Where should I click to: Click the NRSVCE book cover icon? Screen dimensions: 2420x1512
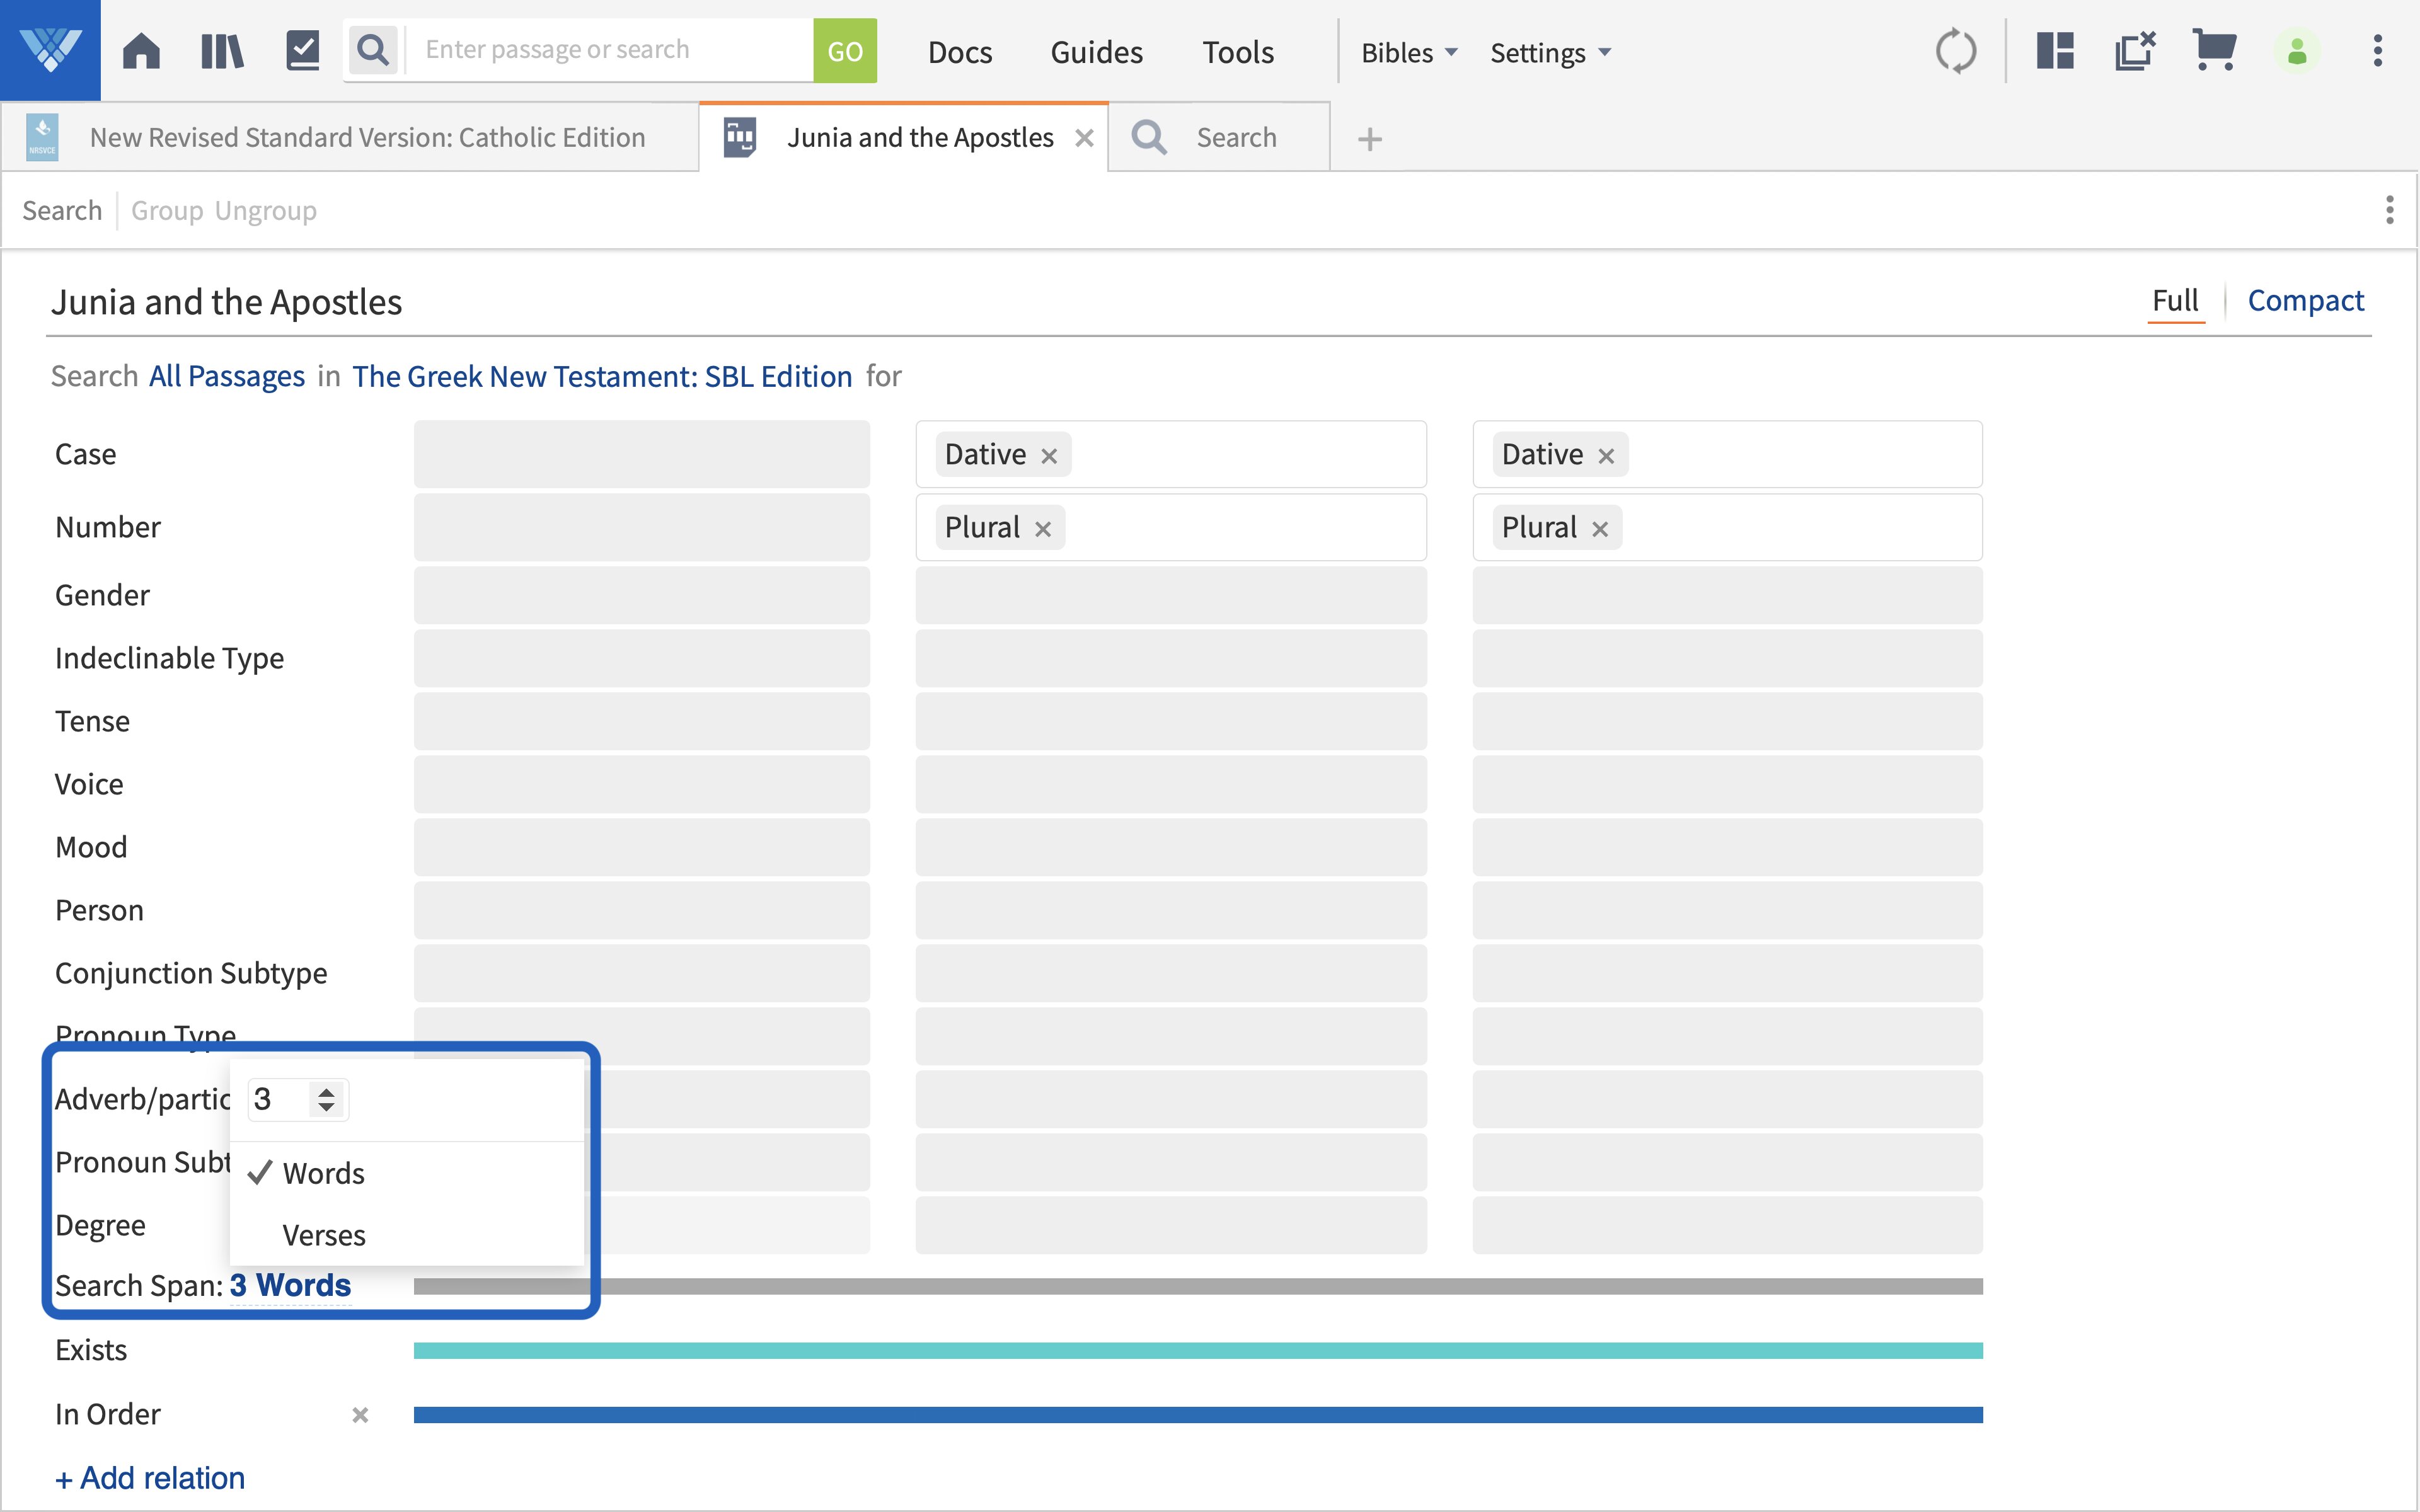click(42, 137)
